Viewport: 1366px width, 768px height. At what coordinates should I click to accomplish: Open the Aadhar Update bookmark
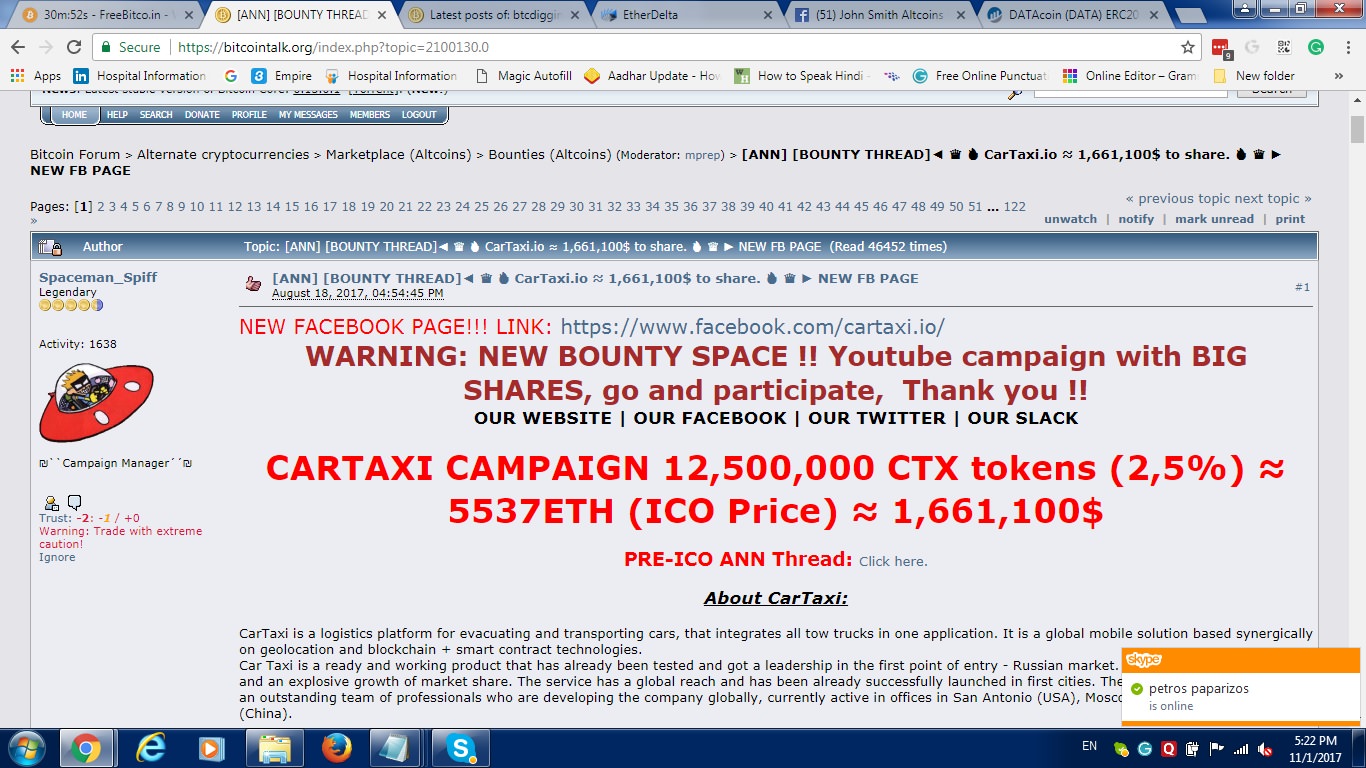(x=652, y=75)
